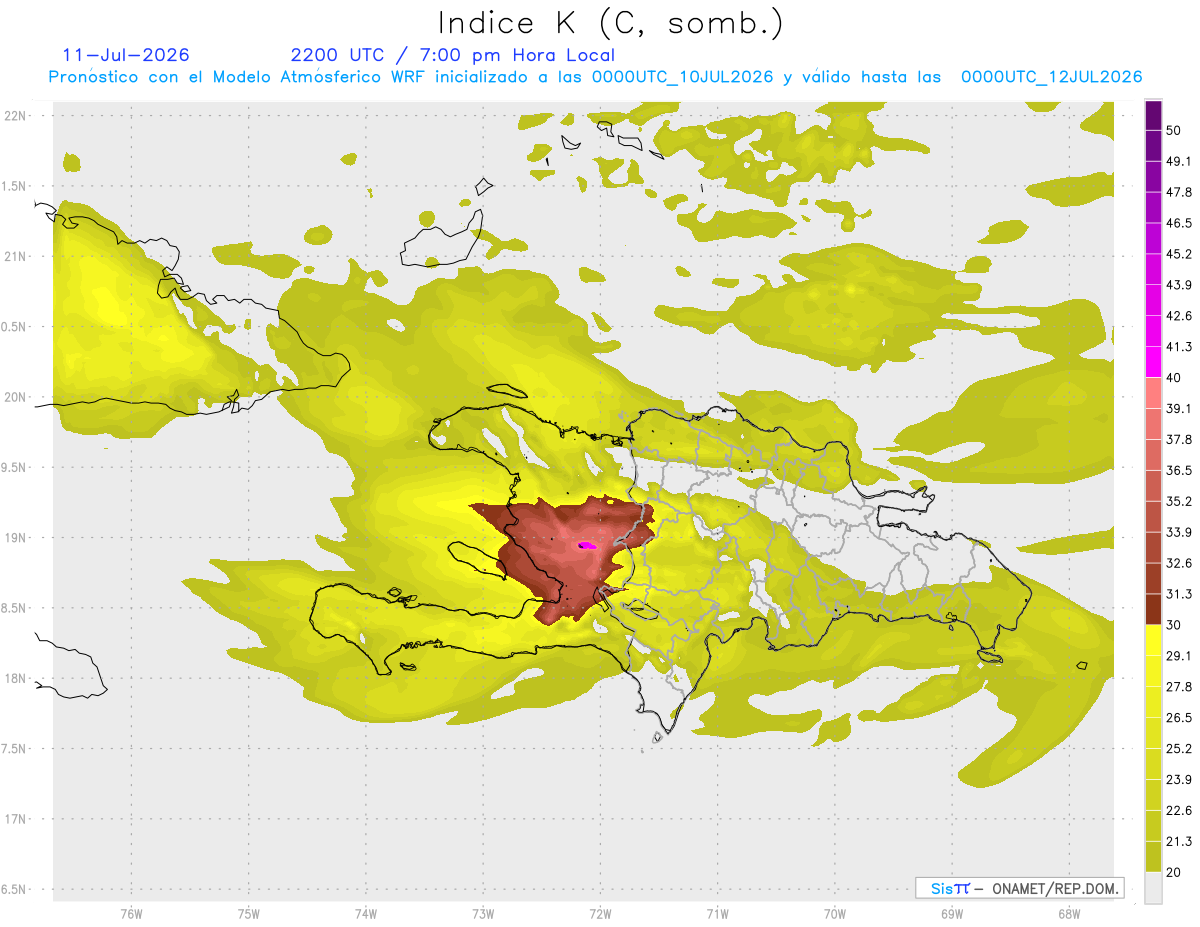Click the colorbar label "25.2"

pyautogui.click(x=1178, y=748)
